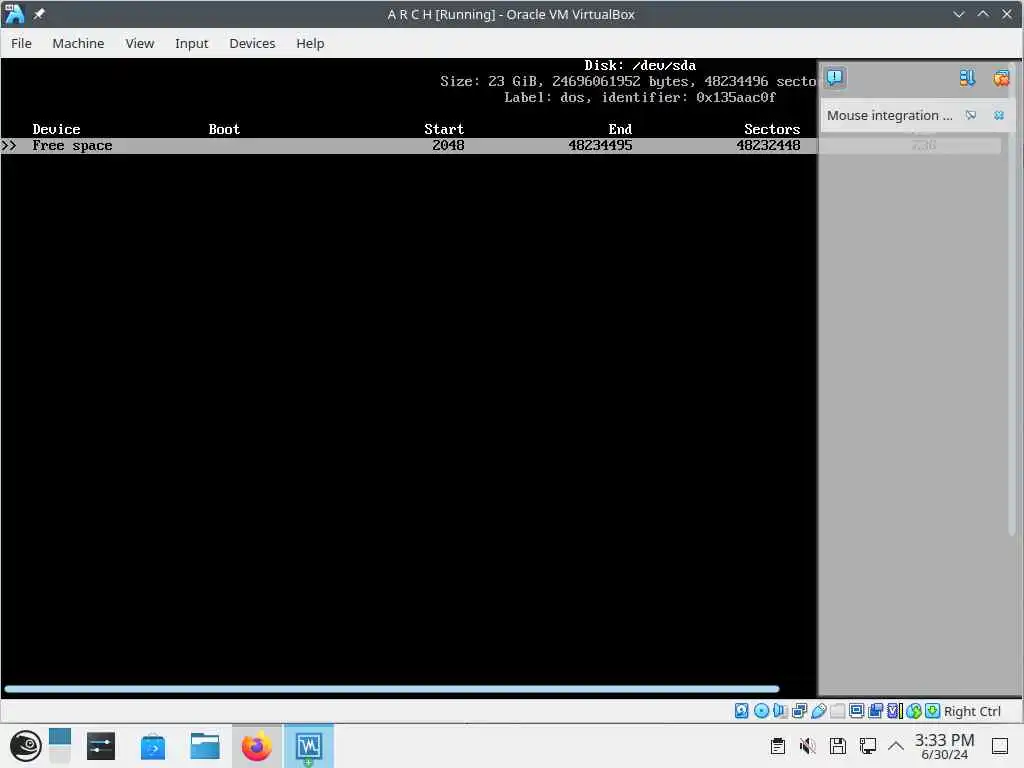Open the Input menu
This screenshot has width=1024, height=768.
point(191,43)
